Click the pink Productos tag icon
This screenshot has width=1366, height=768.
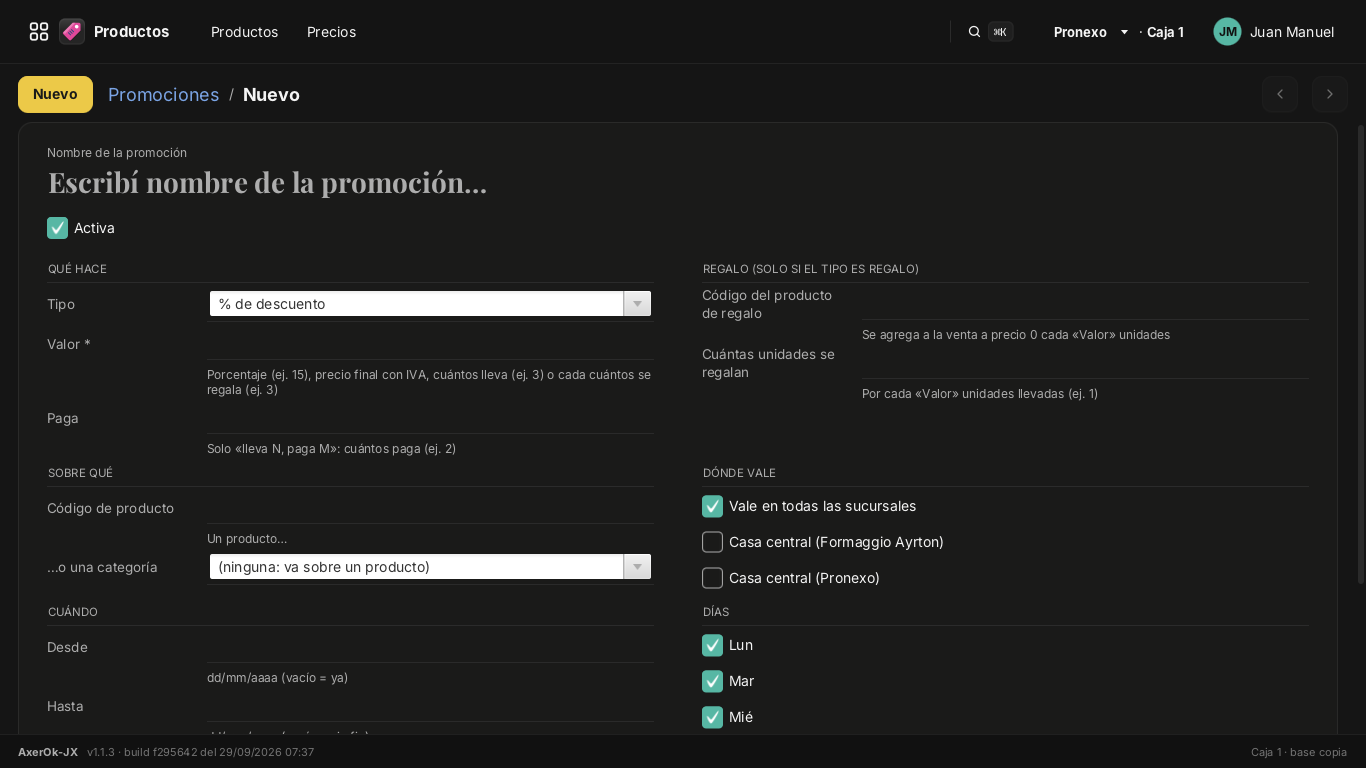pyautogui.click(x=72, y=32)
